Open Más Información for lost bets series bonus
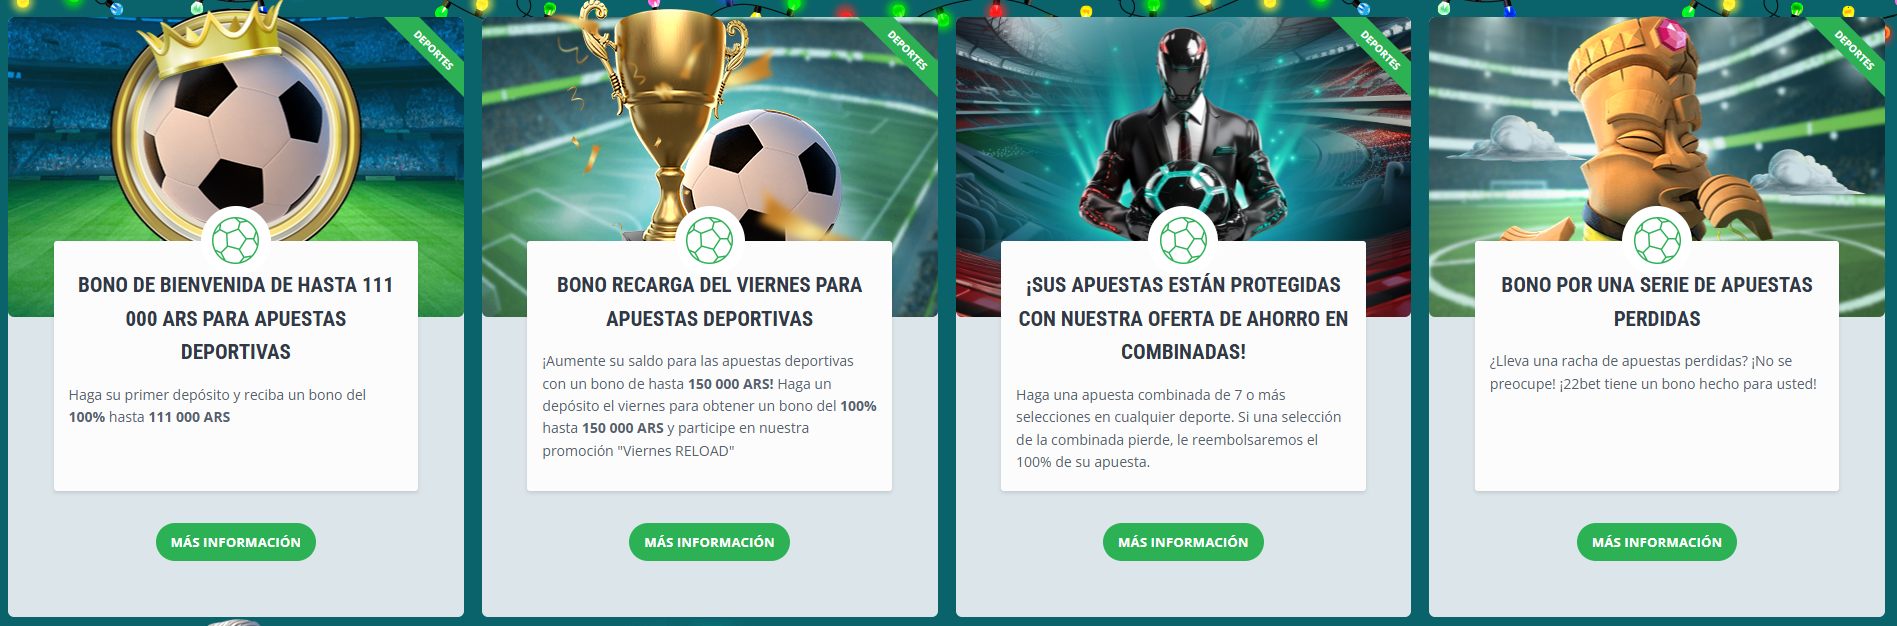The image size is (1897, 626). 1657,542
